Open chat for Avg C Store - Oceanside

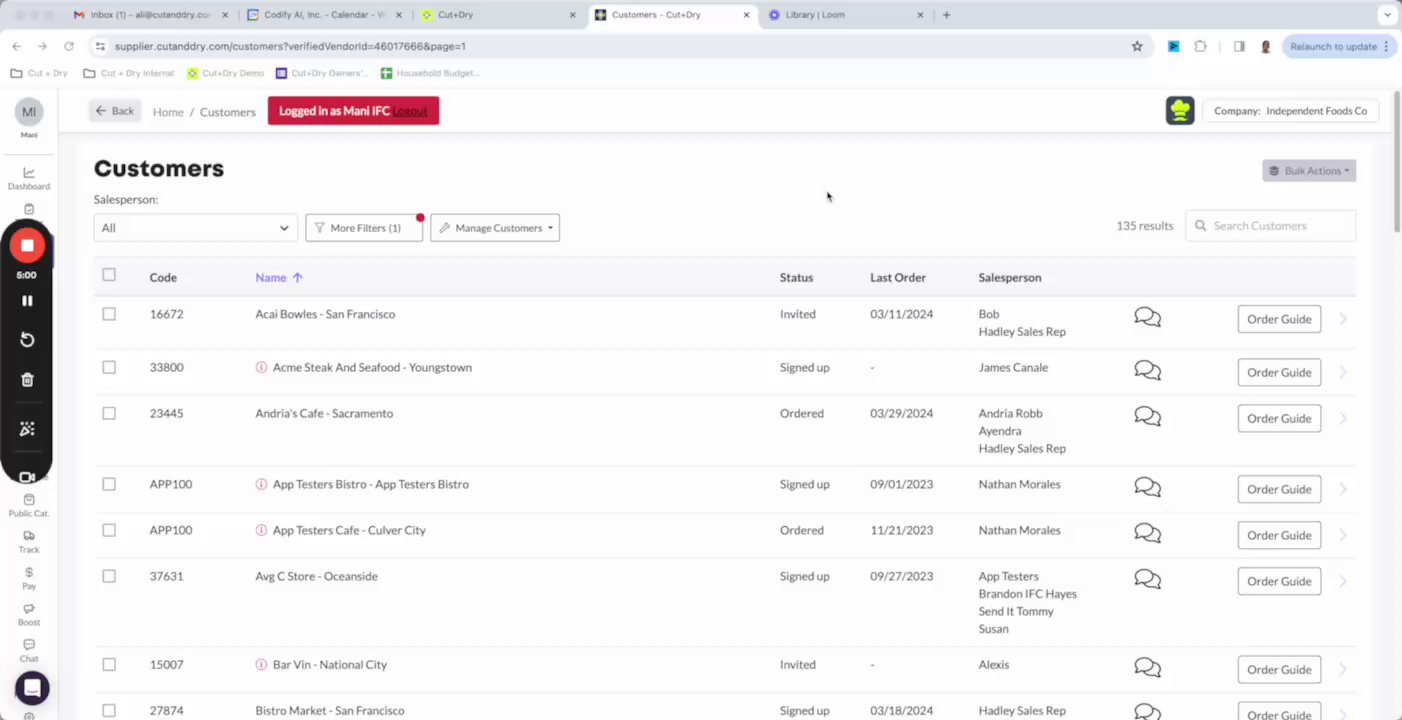(1148, 579)
